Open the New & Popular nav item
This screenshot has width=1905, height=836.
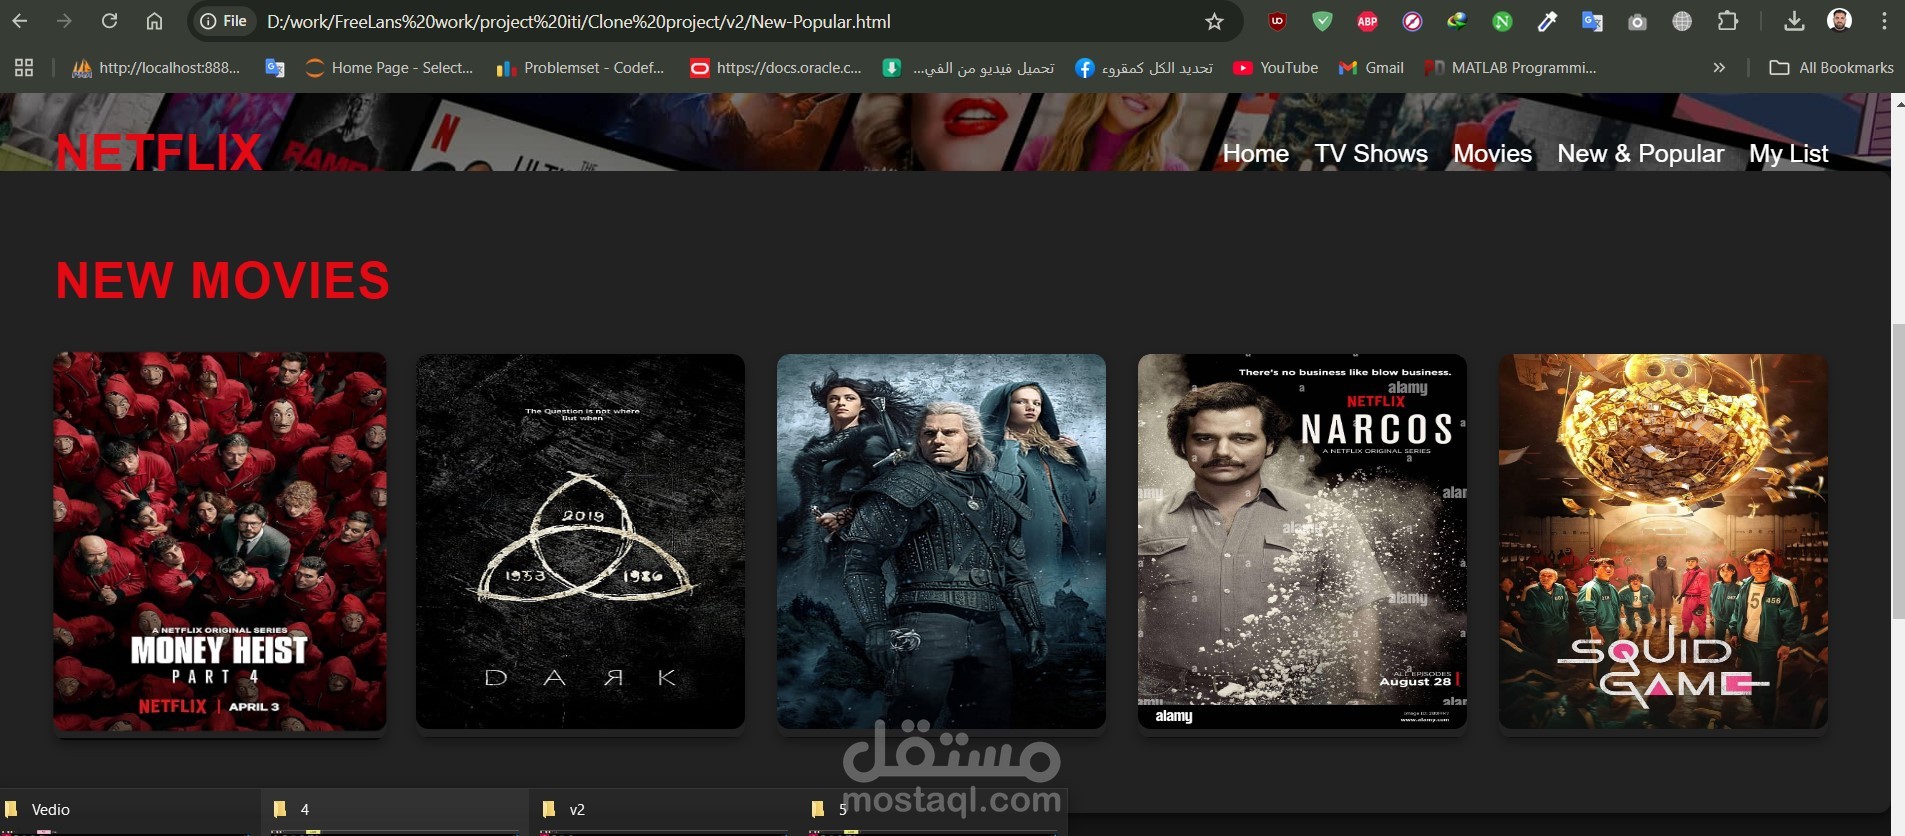click(1640, 153)
